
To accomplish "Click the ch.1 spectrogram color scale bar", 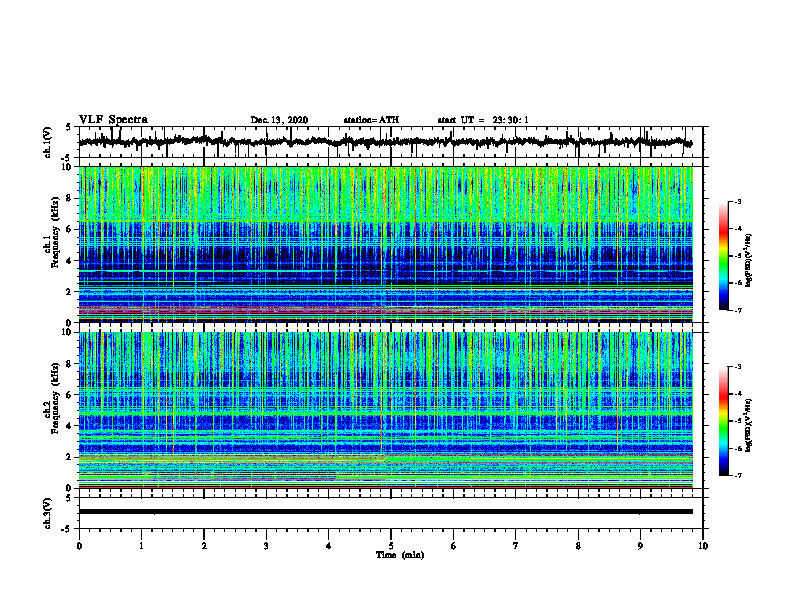I will click(x=723, y=256).
